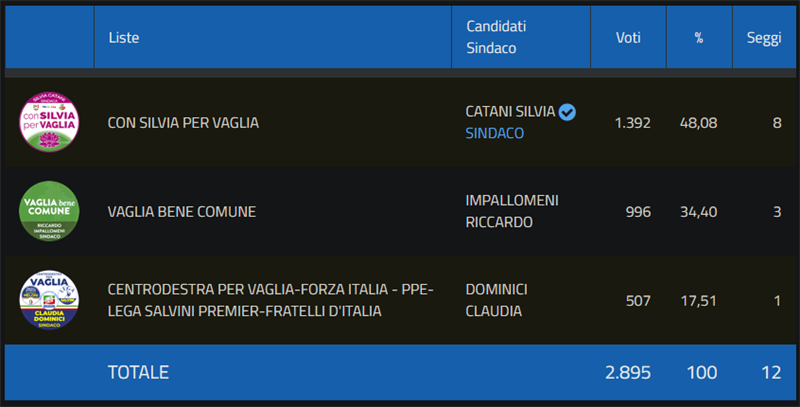Click the 34,40 percentage value

[x=698, y=212]
